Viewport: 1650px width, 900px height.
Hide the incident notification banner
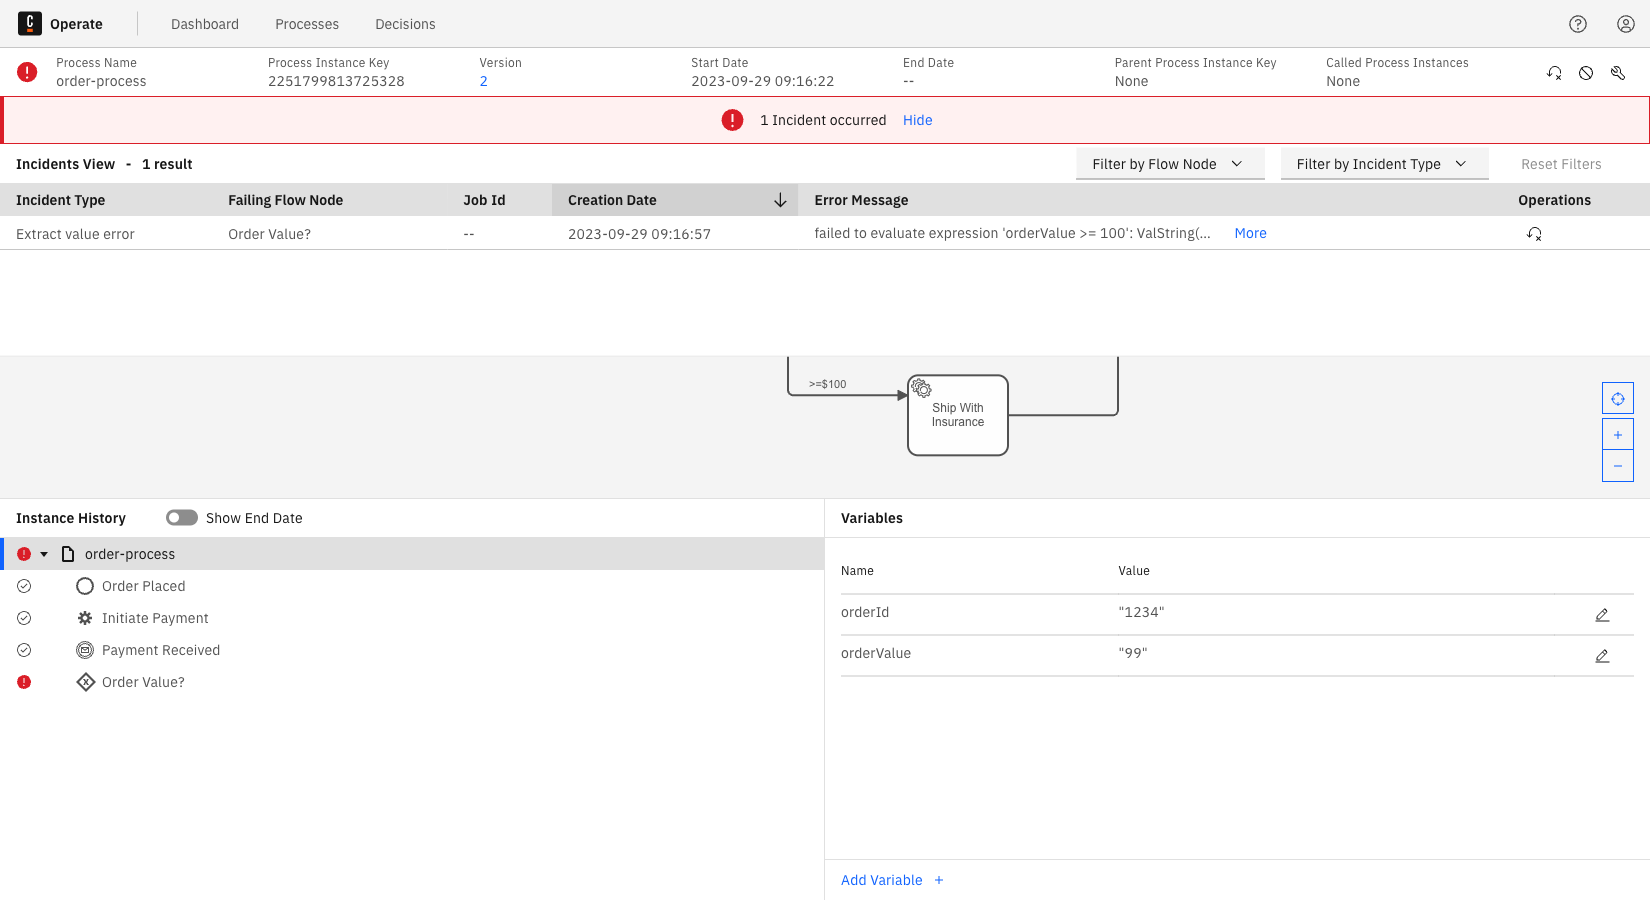[917, 120]
